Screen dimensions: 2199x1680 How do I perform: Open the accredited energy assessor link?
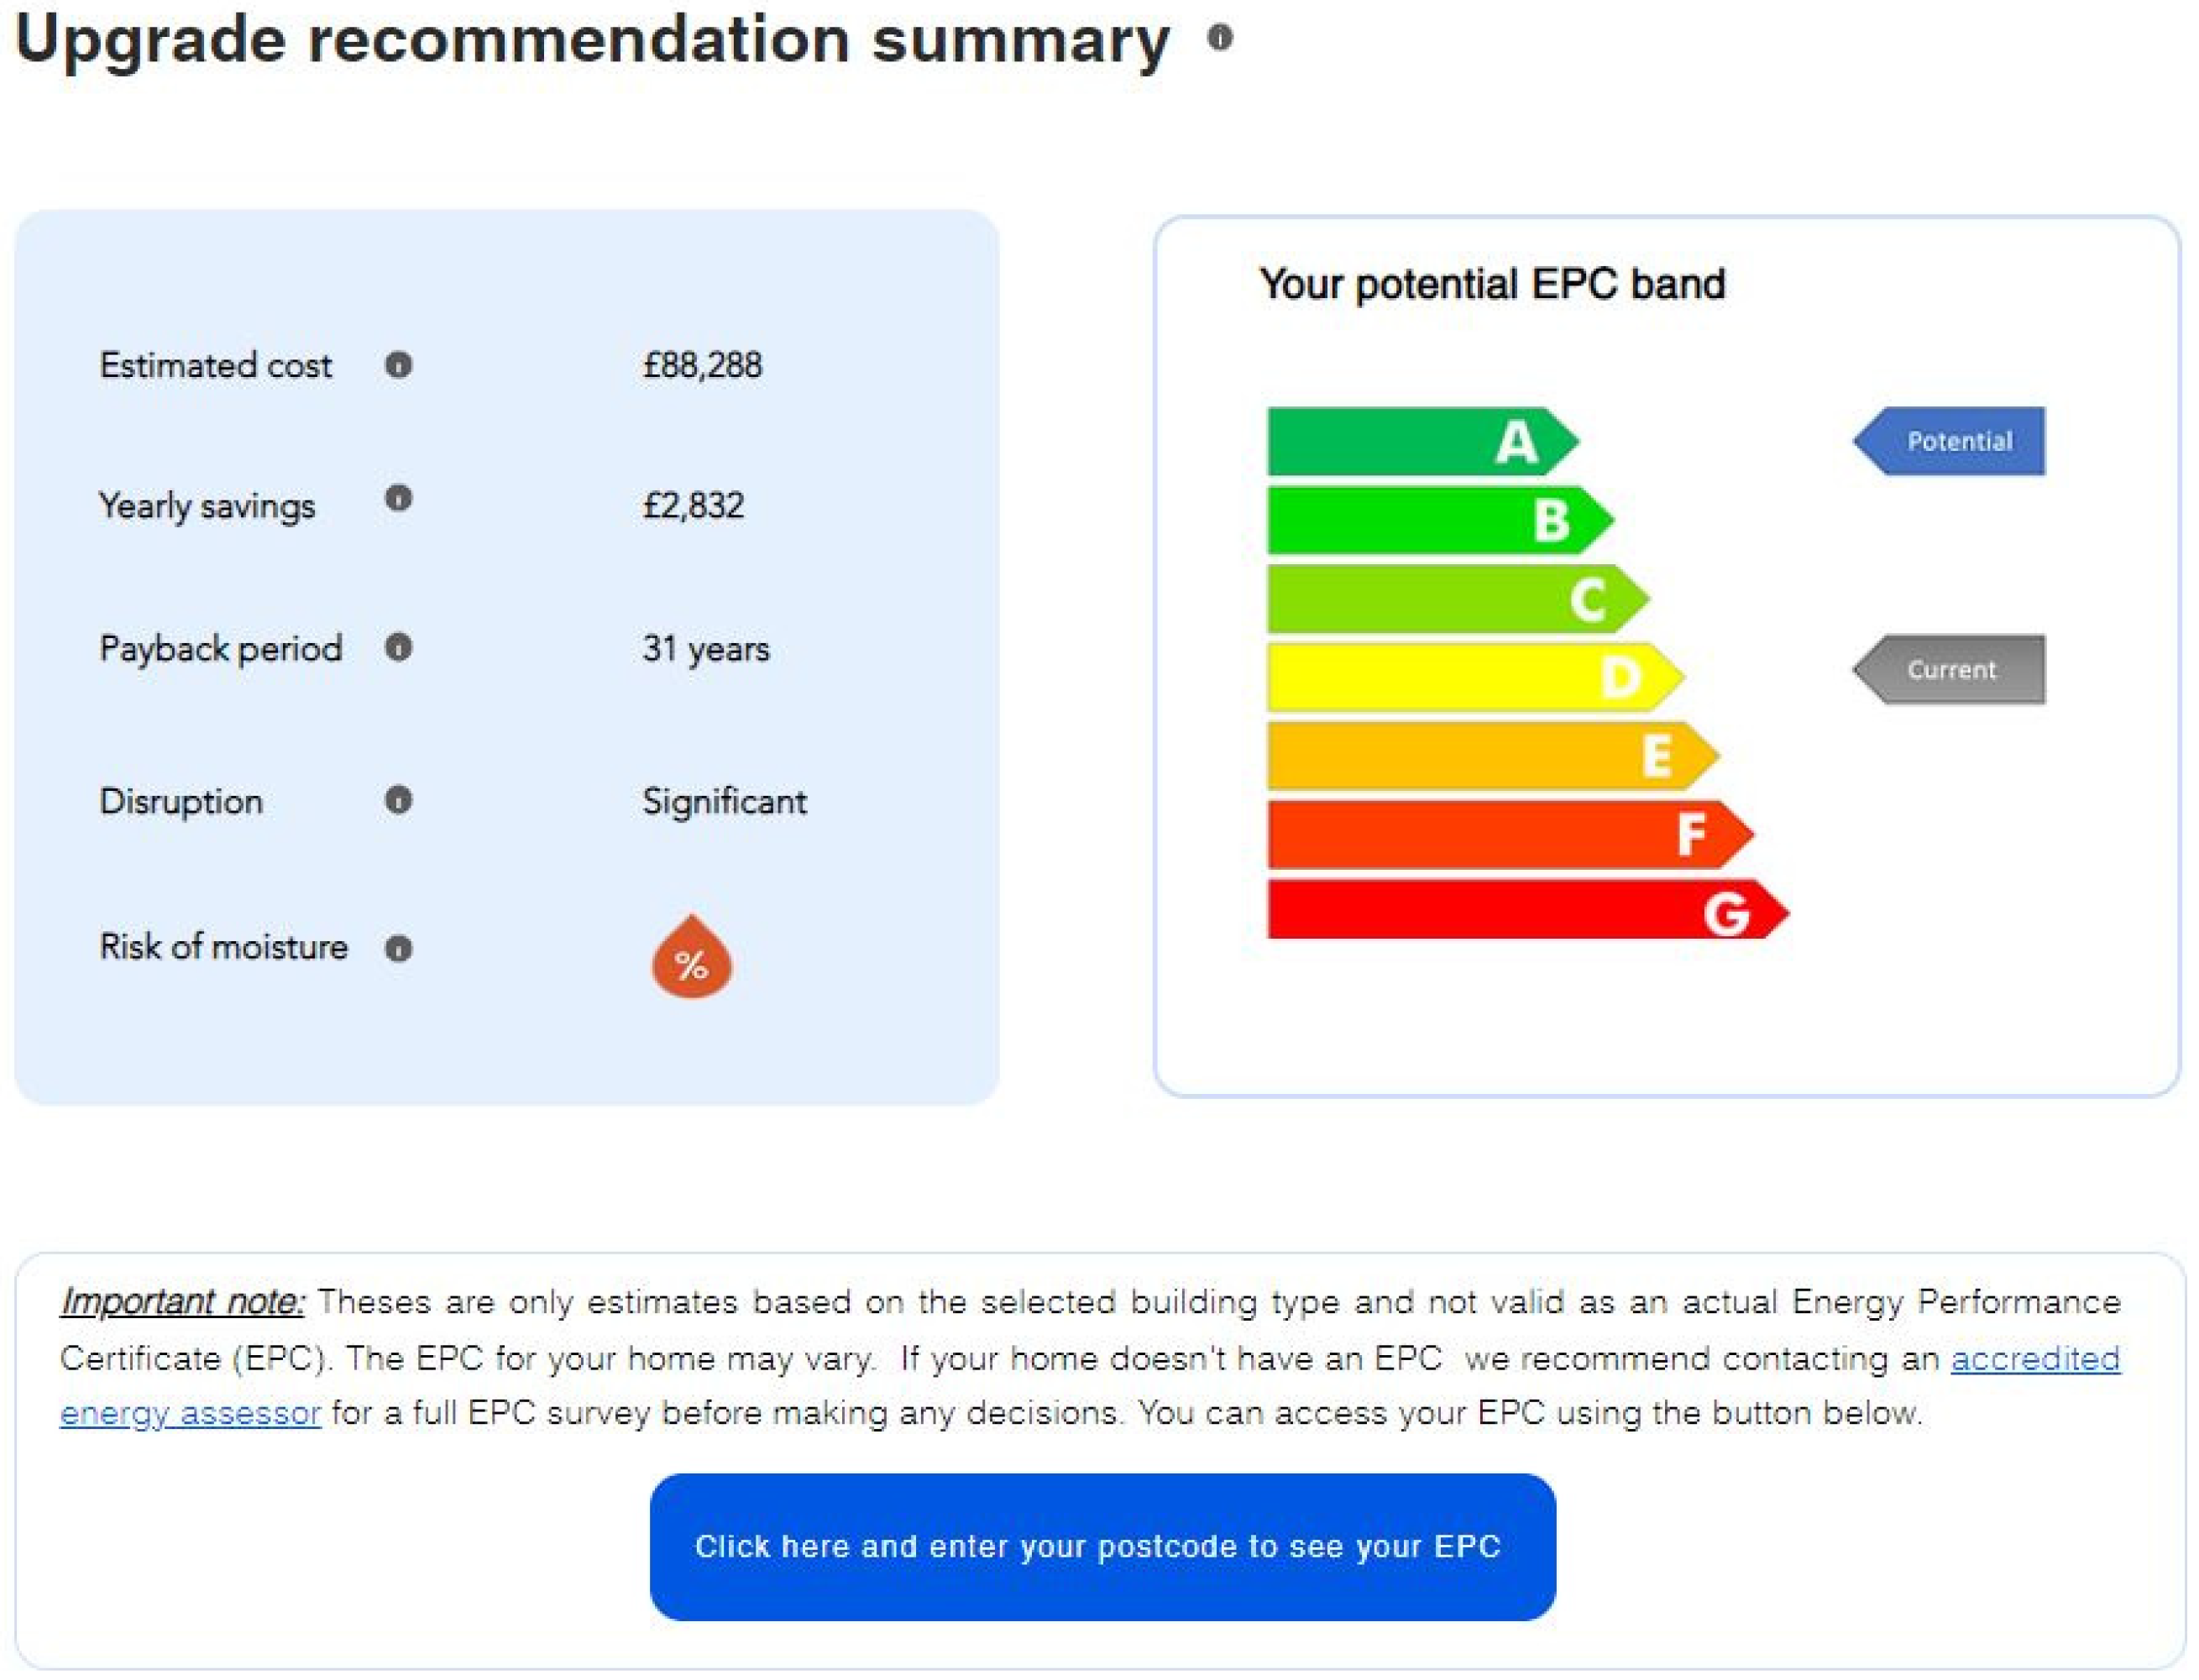(x=2034, y=1358)
